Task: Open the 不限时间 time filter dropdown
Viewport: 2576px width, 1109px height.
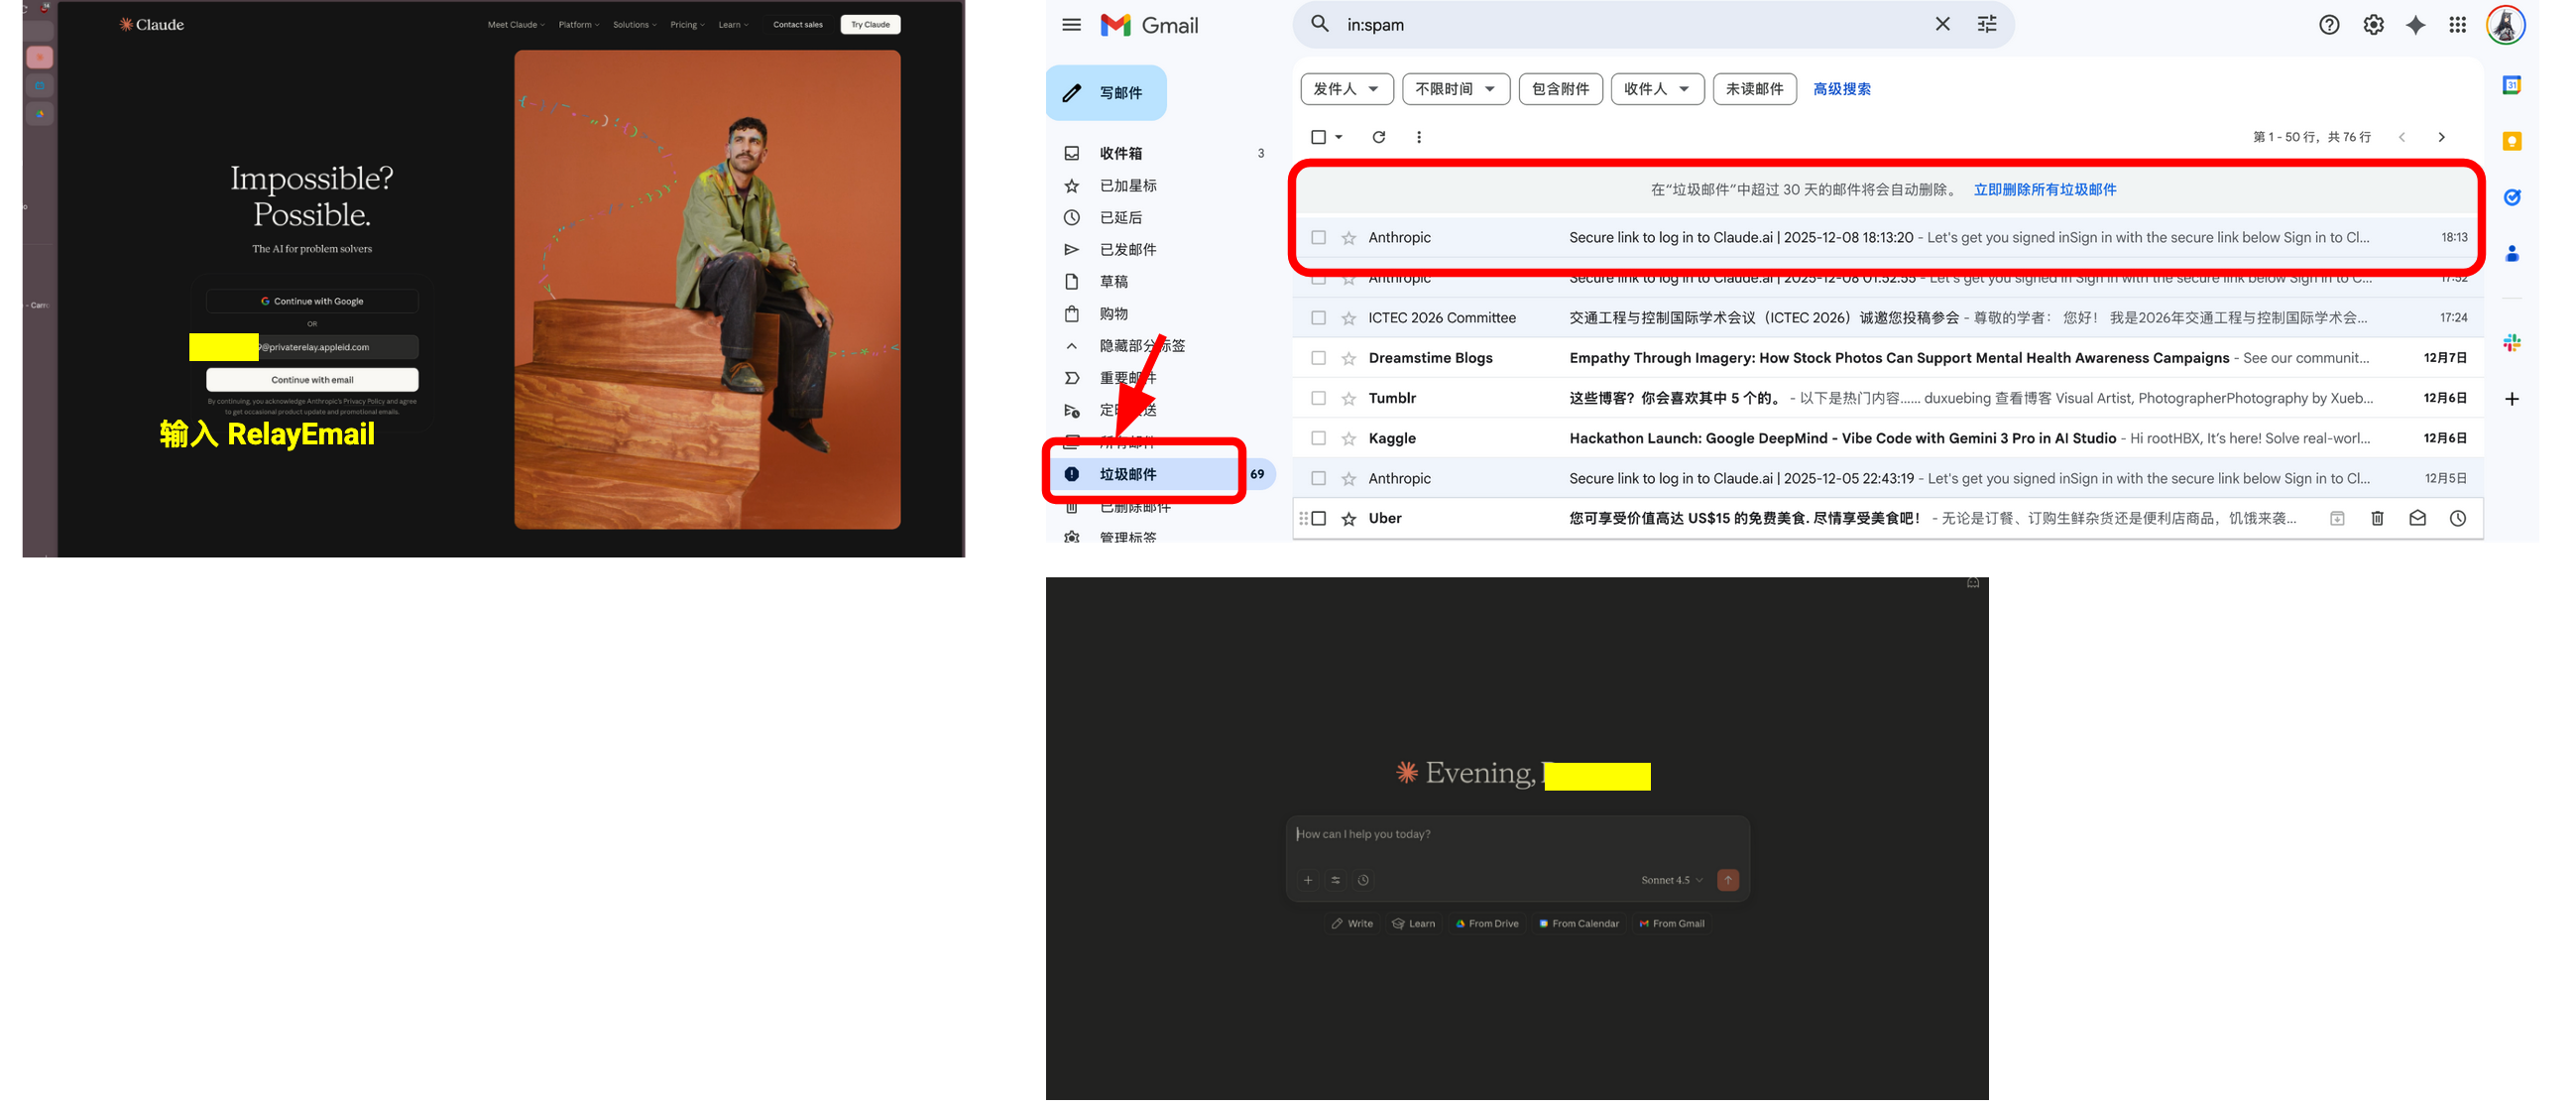Action: pos(1455,89)
